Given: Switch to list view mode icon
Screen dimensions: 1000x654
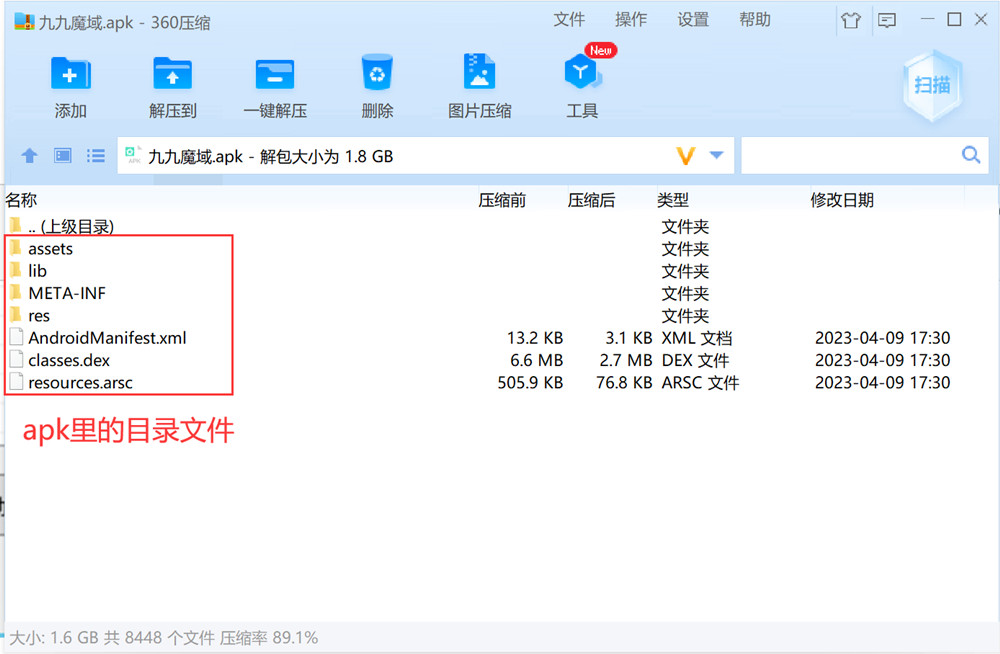Looking at the screenshot, I should coord(96,156).
